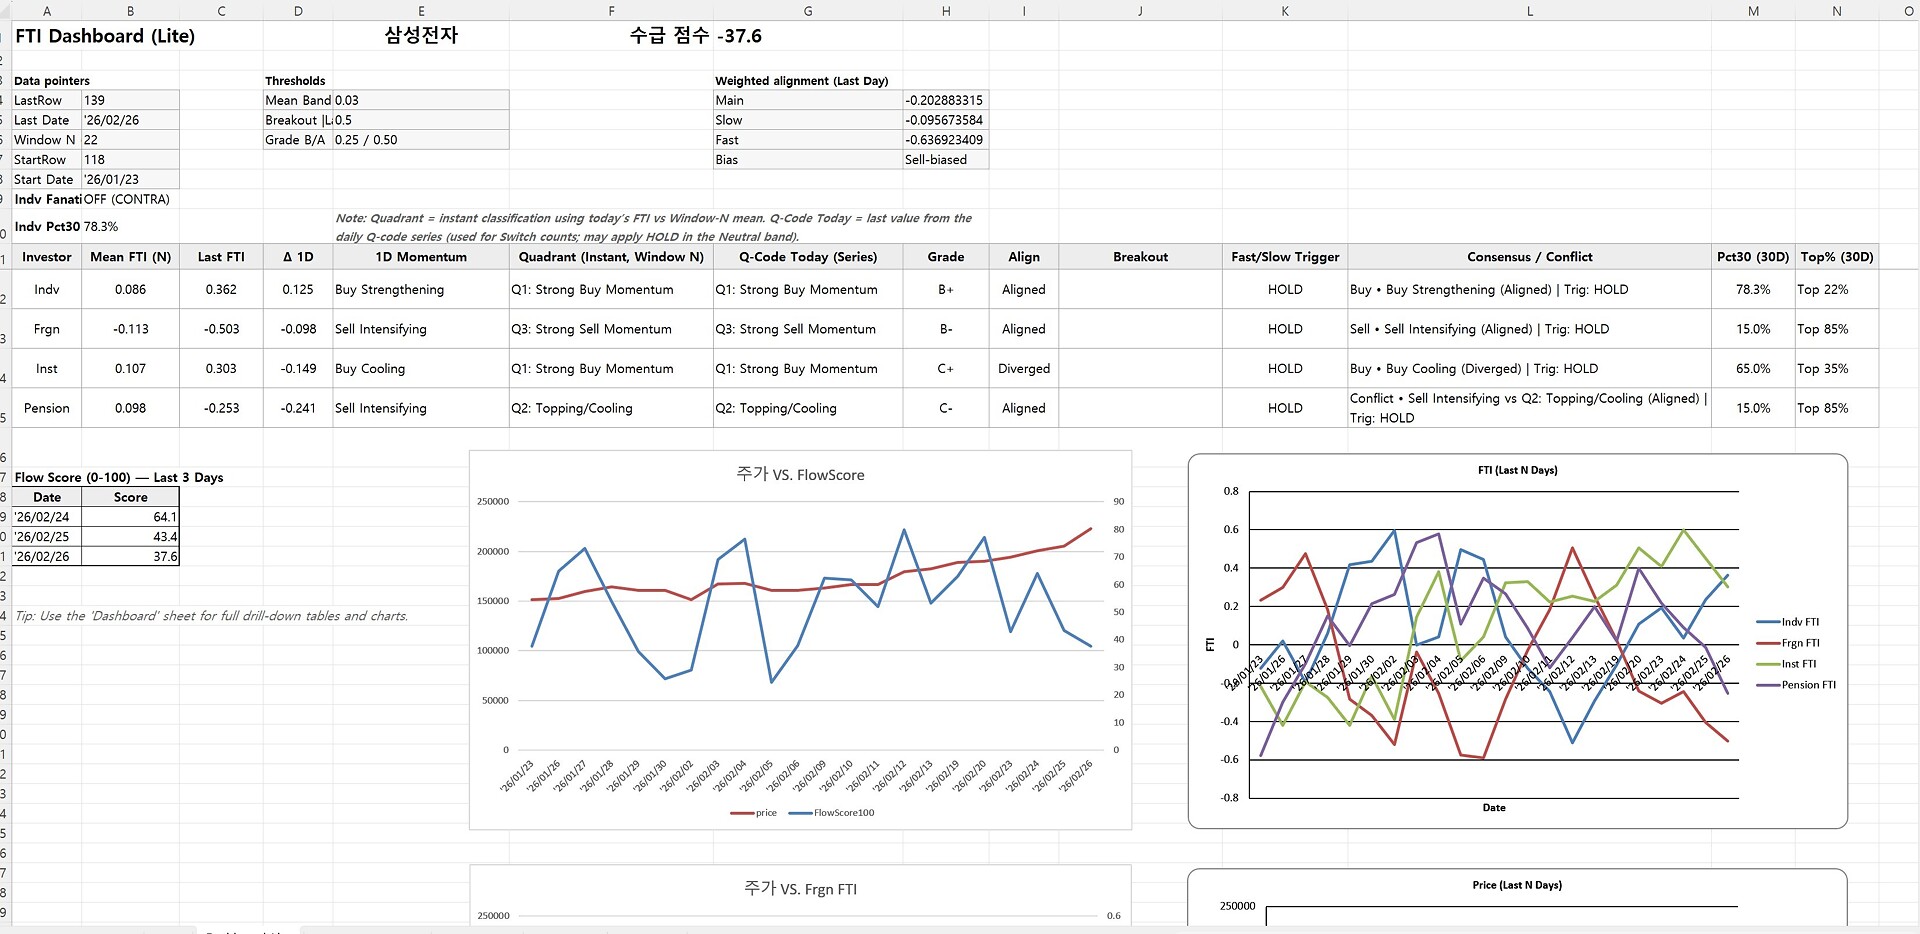Click the 'Inst FTI' legend entry
This screenshot has height=934, width=1920.
pos(1787,664)
